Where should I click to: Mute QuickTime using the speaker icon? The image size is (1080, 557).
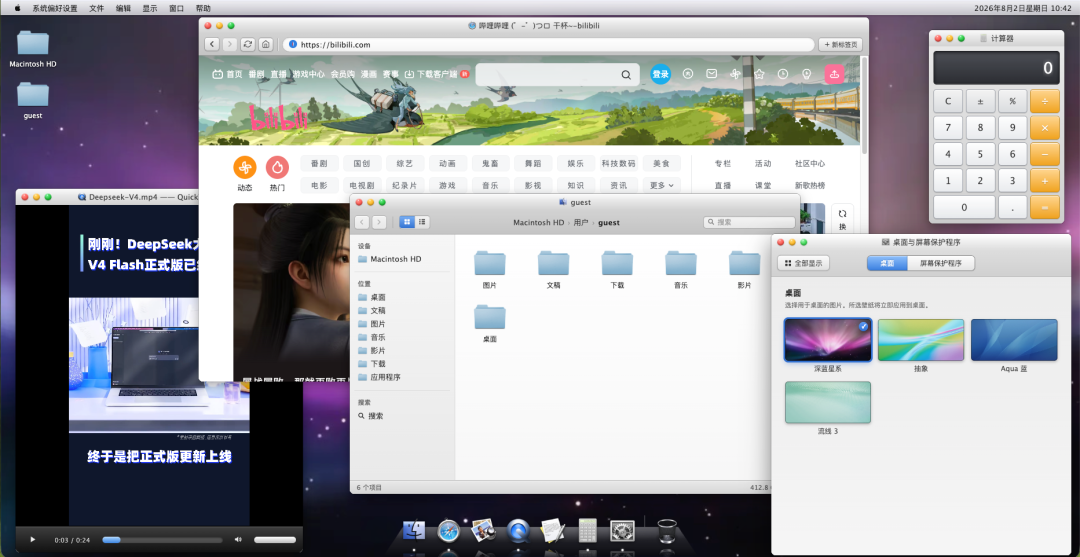238,540
